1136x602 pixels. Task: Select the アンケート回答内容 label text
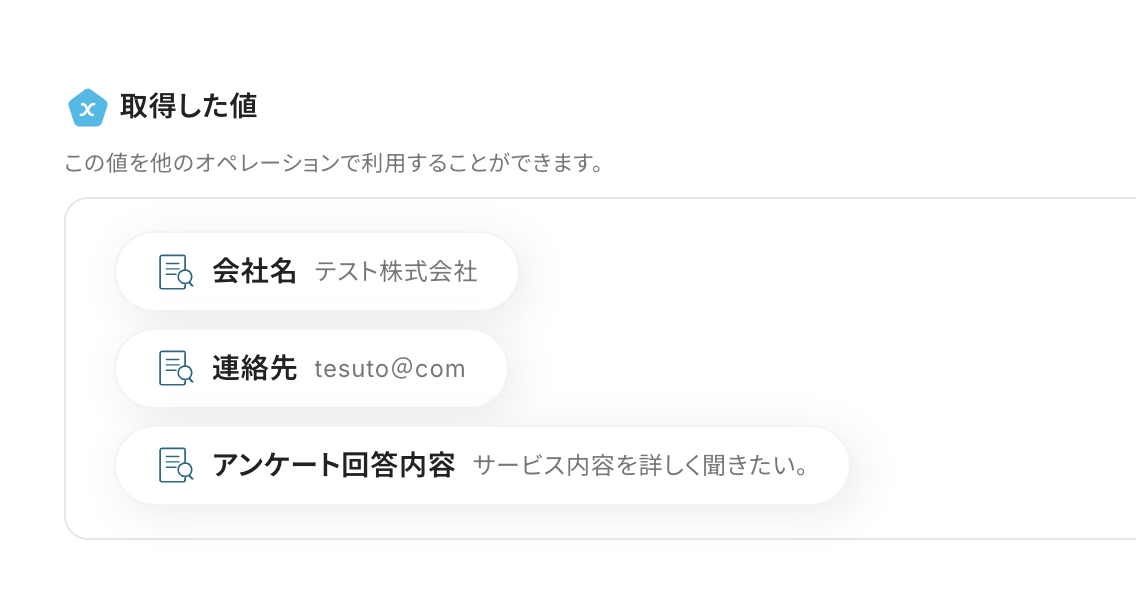pos(333,466)
